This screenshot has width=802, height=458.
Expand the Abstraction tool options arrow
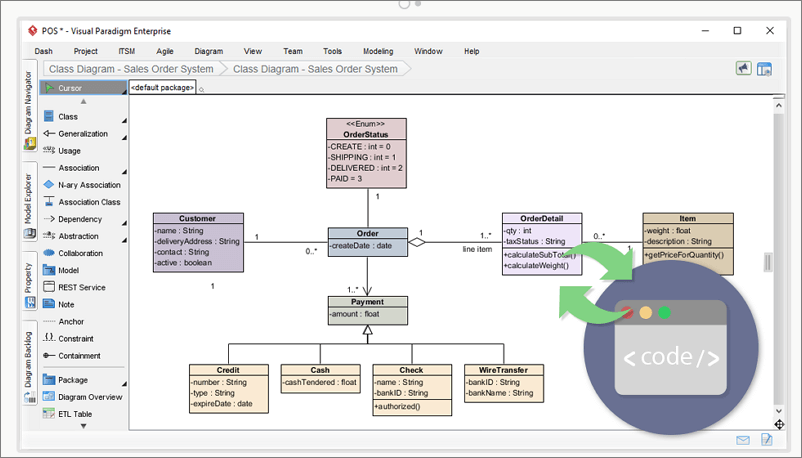124,240
